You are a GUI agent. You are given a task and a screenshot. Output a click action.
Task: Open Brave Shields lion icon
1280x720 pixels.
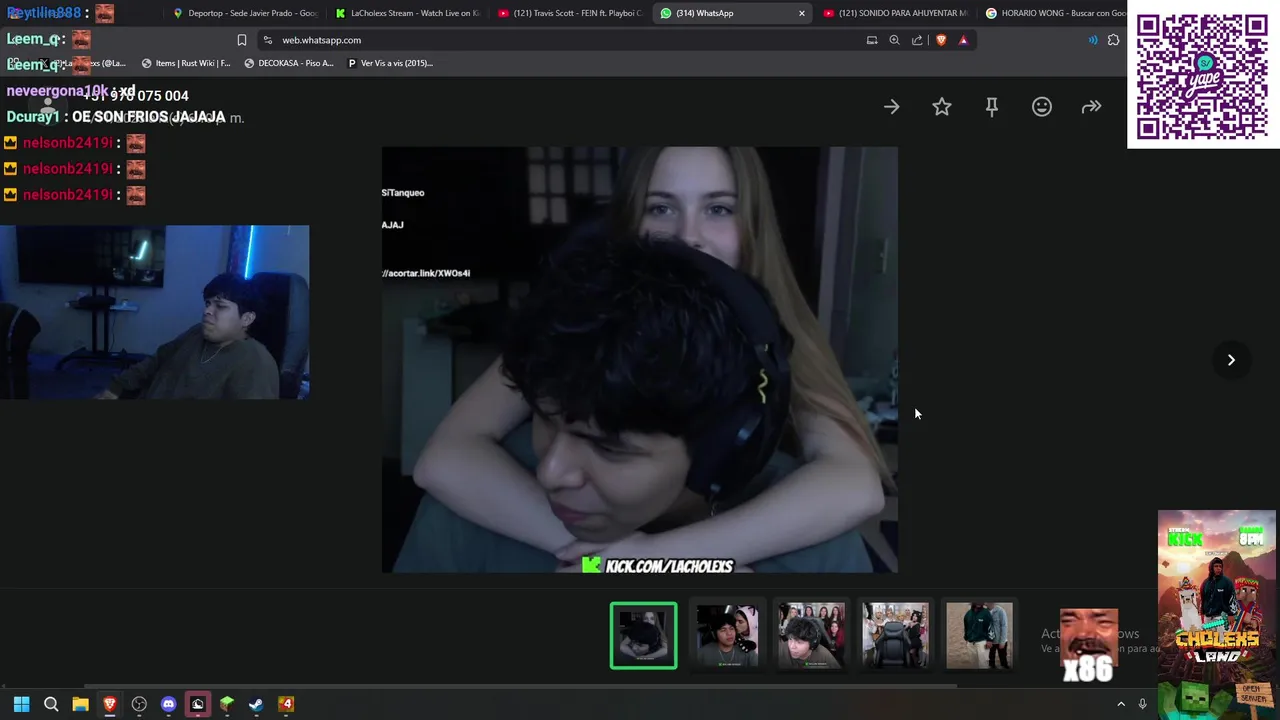click(x=941, y=40)
